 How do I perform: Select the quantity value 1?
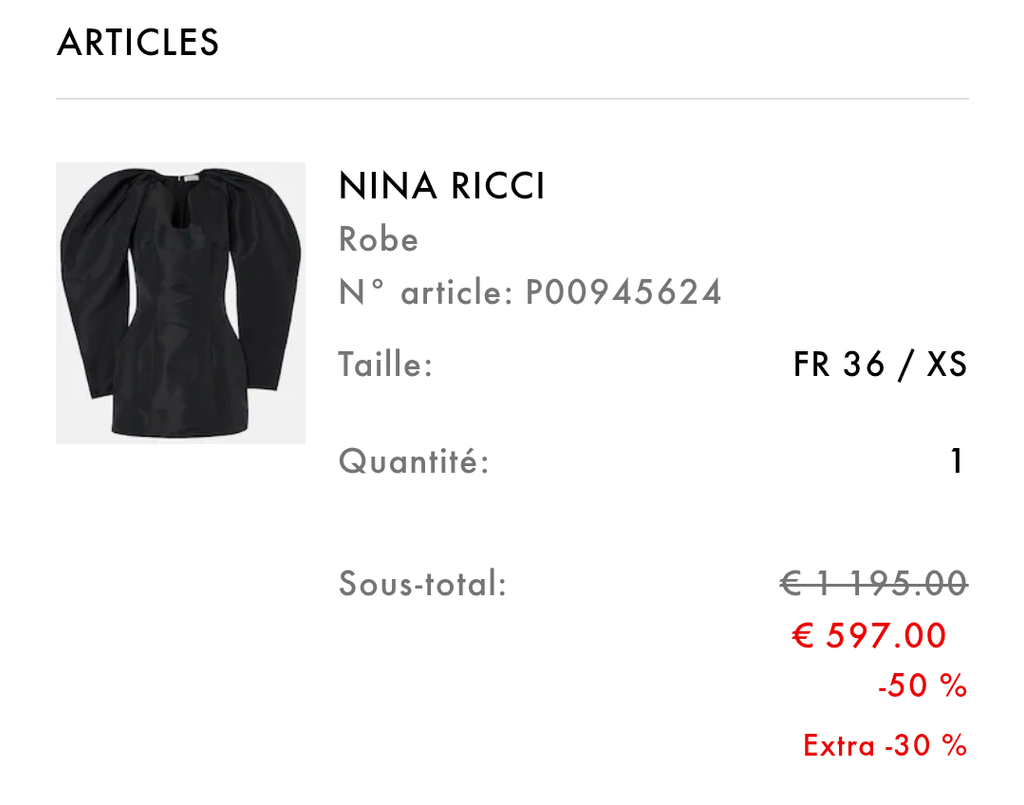(x=957, y=462)
